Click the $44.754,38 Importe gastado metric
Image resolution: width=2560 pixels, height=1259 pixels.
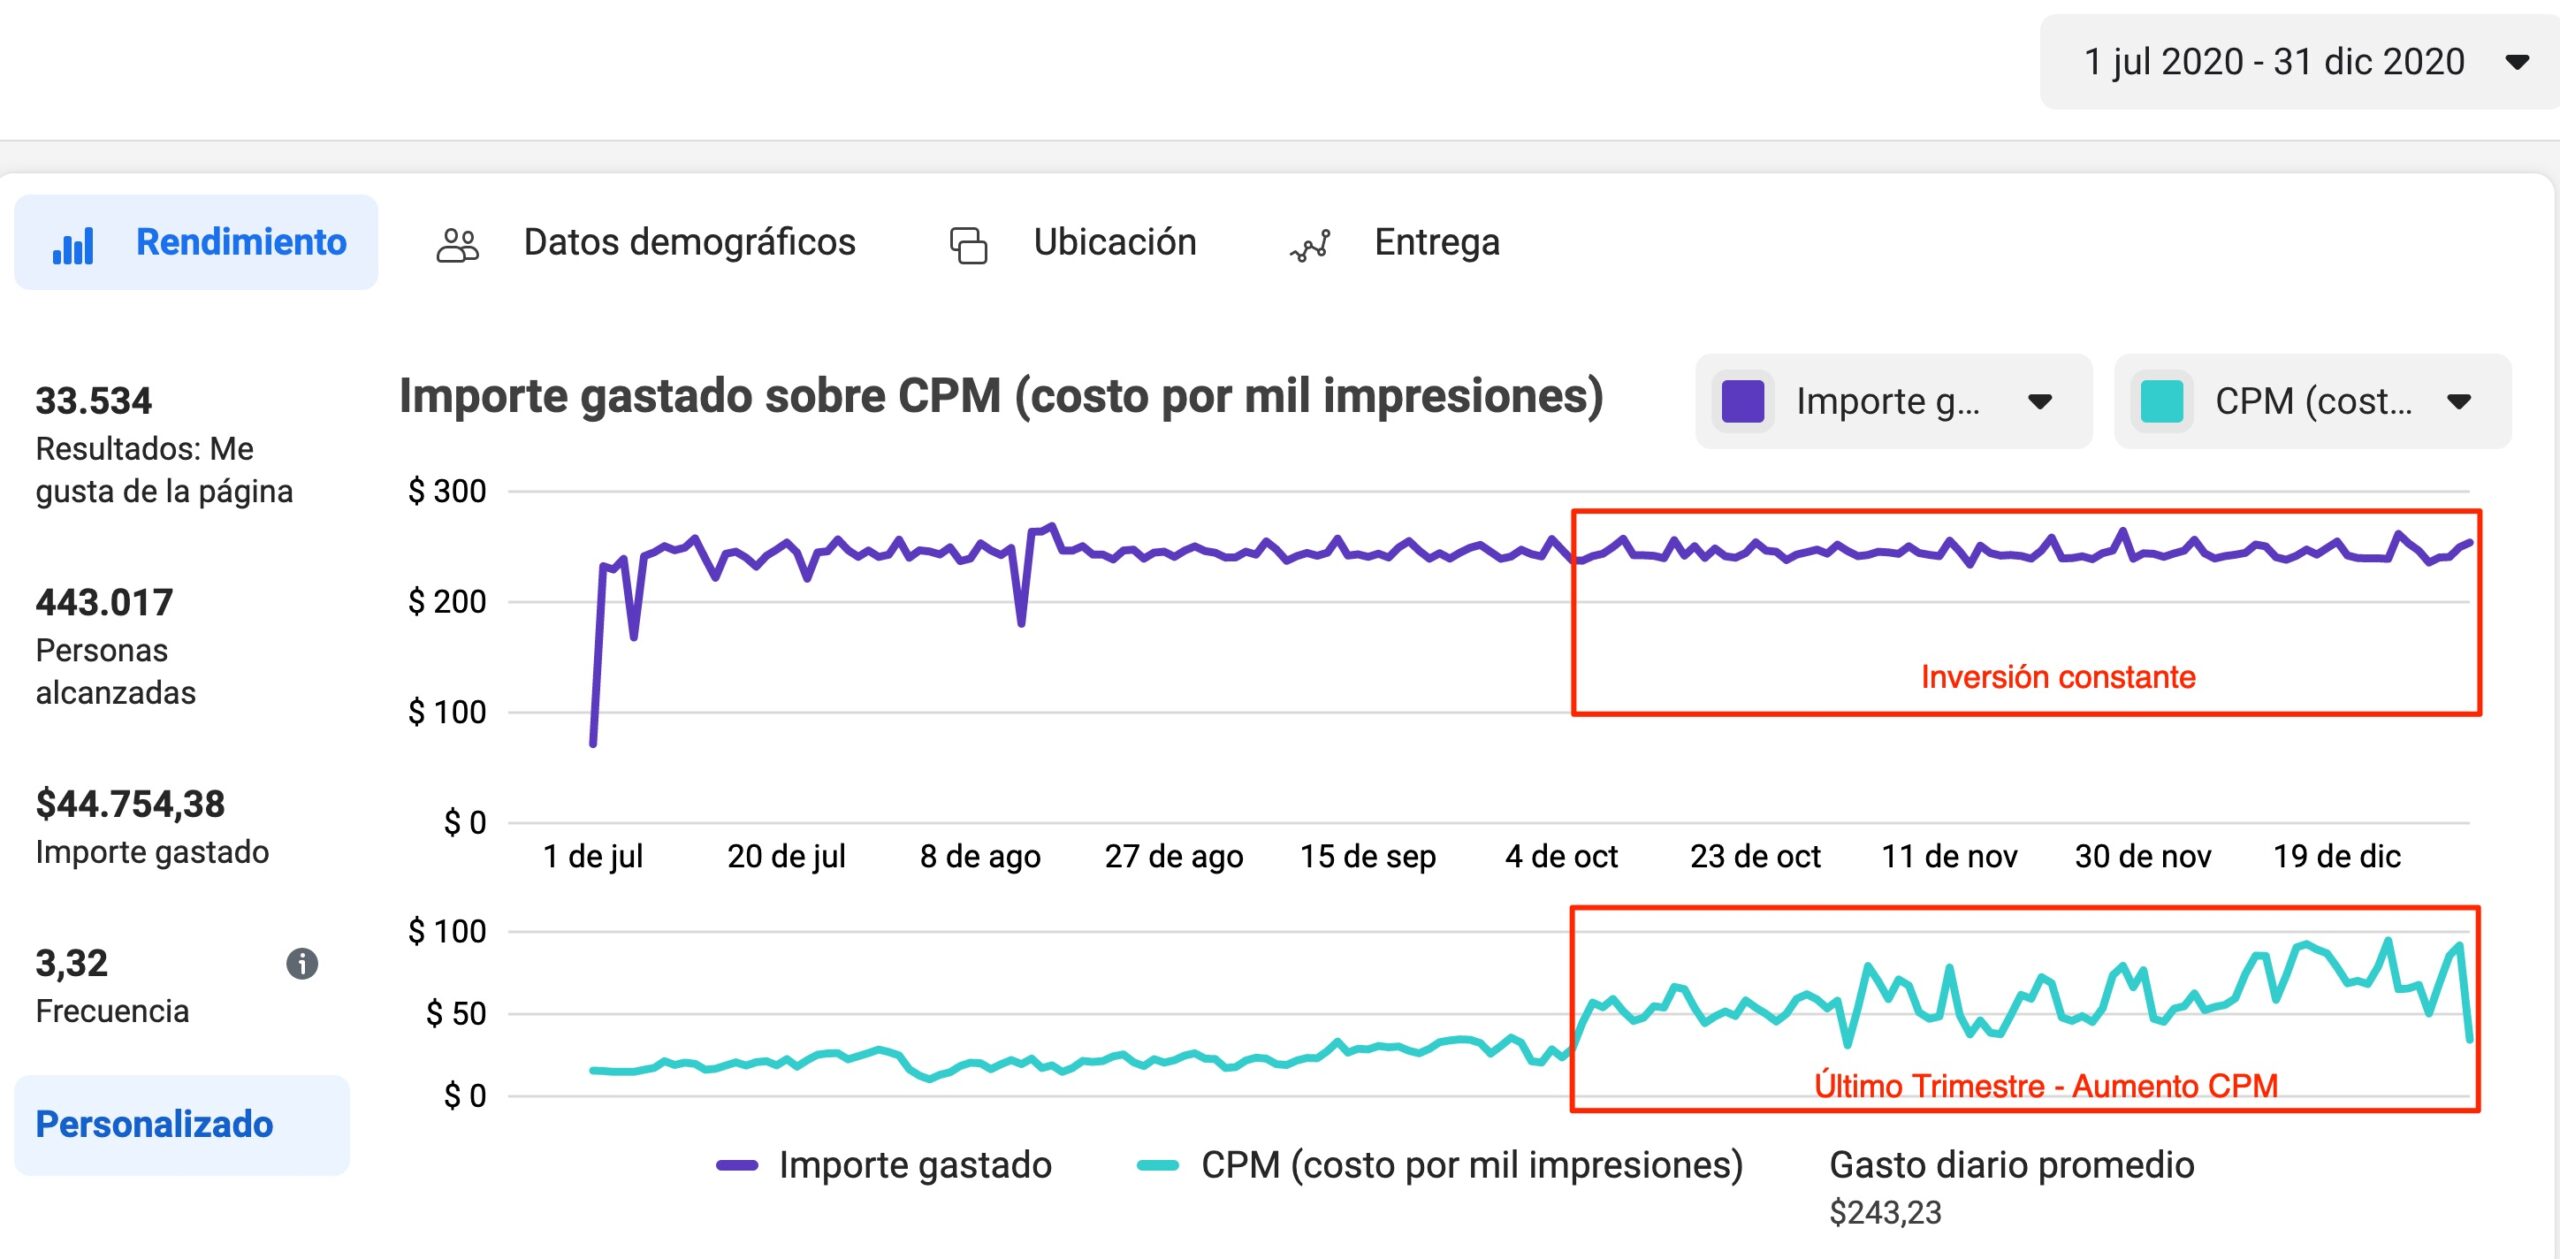(131, 804)
